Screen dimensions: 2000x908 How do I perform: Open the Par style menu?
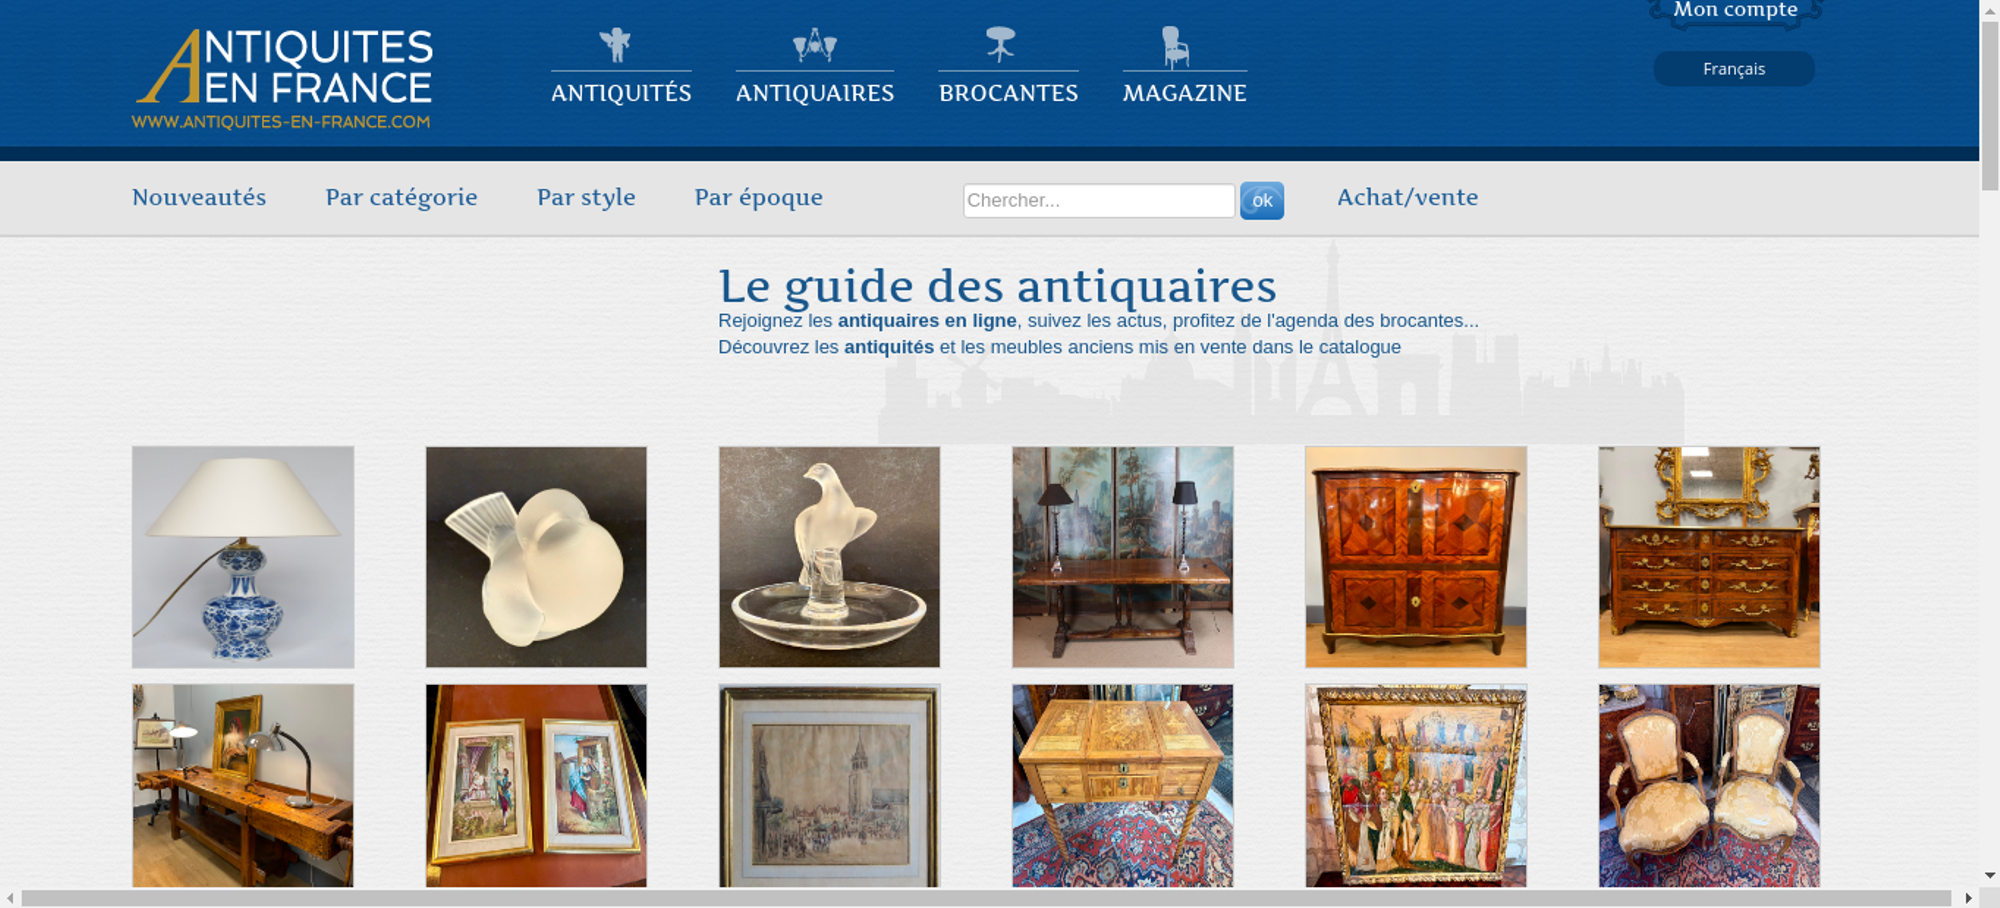(586, 197)
